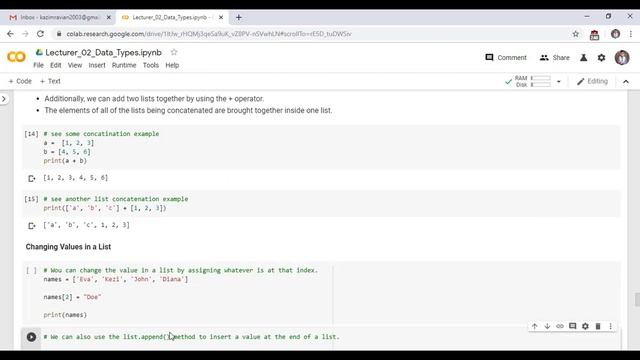Open cell settings gear in cell toolbar

pos(585,326)
